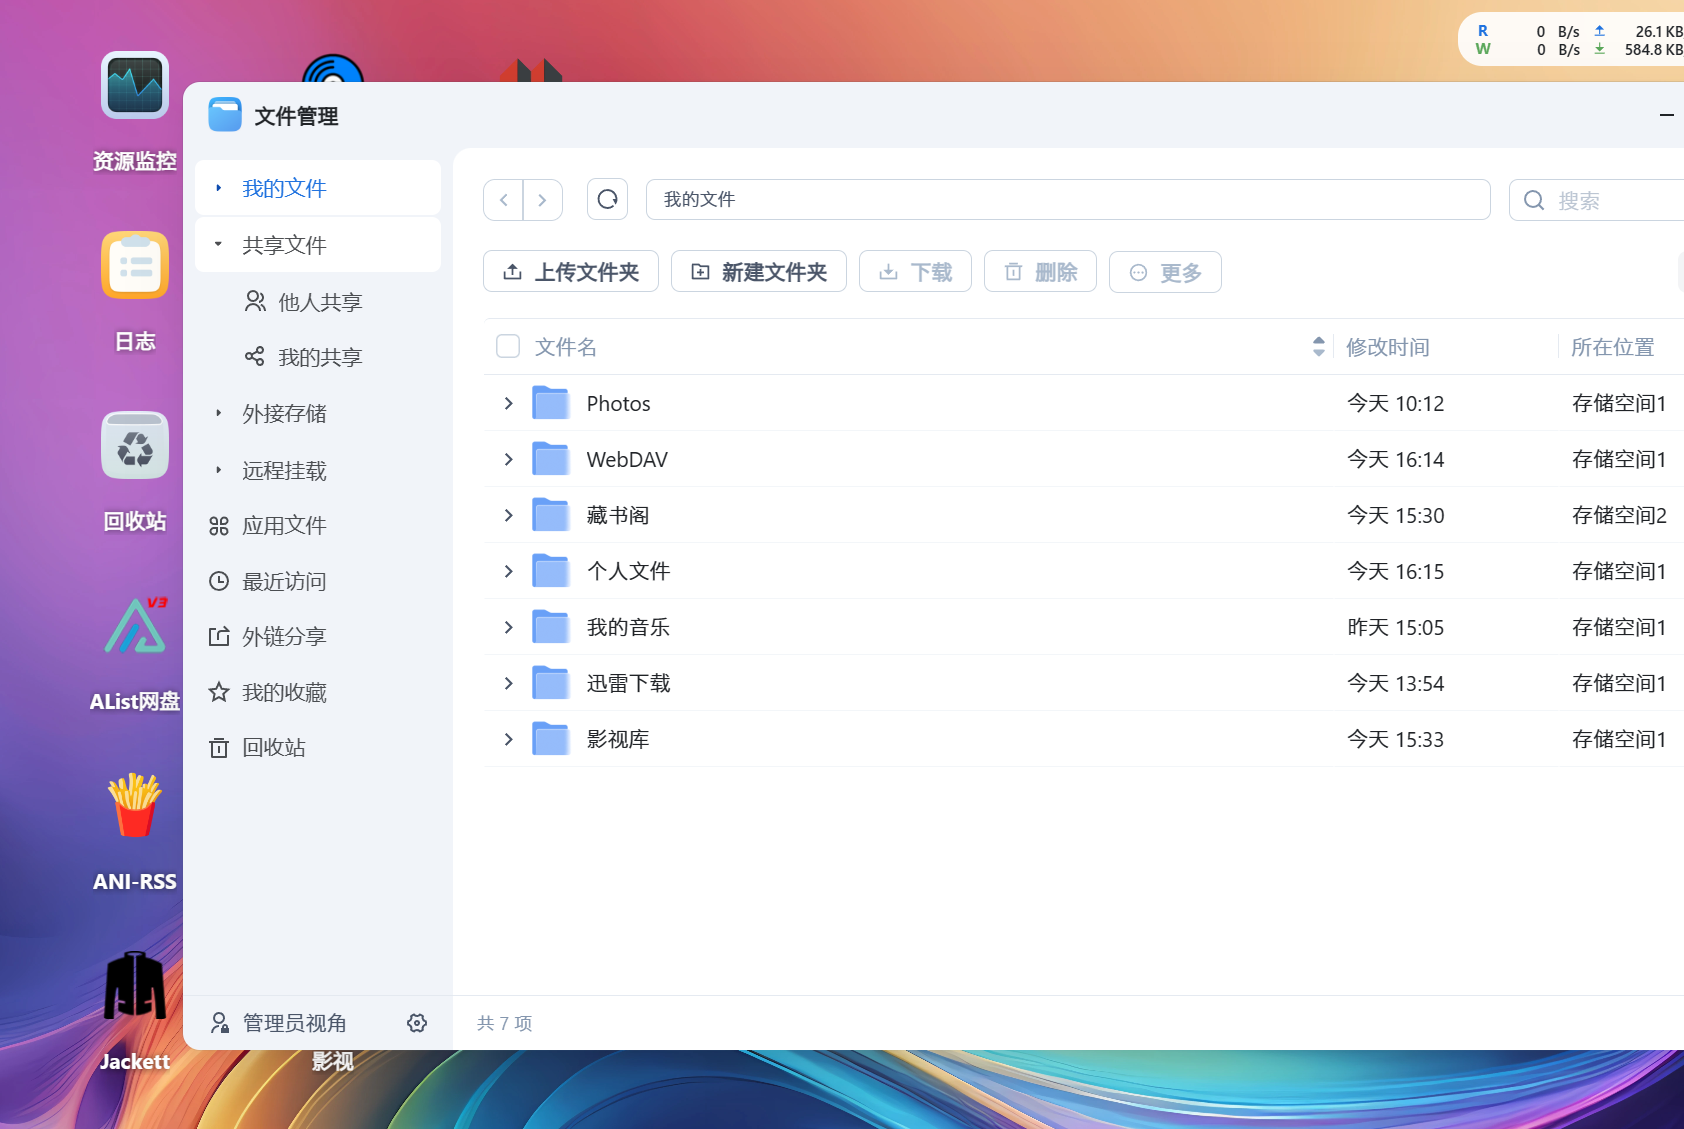Open the 日志 desktop app icon
The height and width of the screenshot is (1129, 1684).
[135, 266]
